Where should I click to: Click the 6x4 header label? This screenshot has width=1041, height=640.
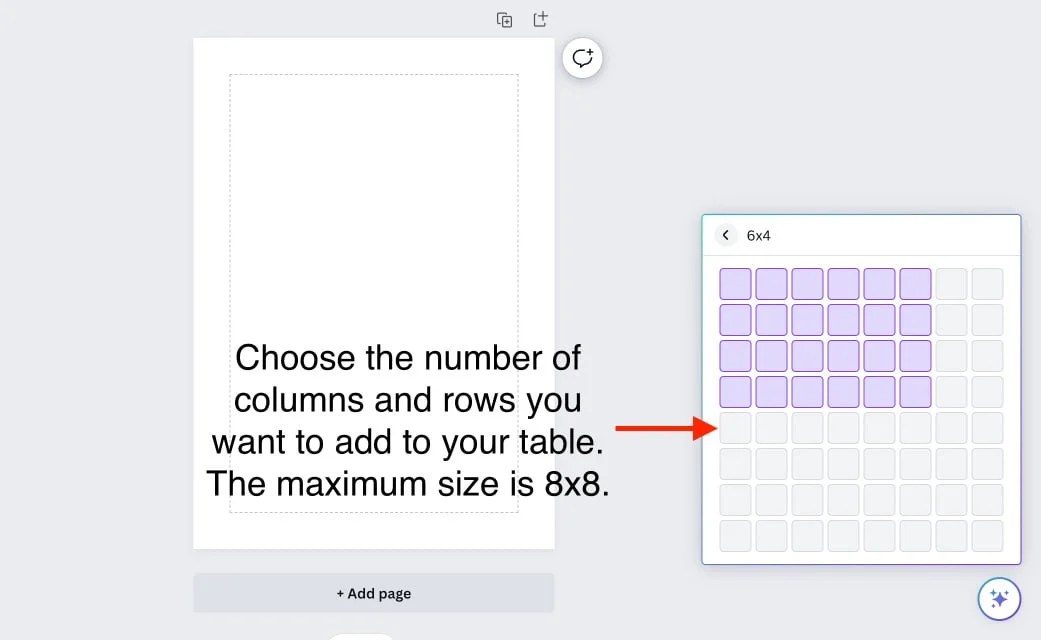758,235
